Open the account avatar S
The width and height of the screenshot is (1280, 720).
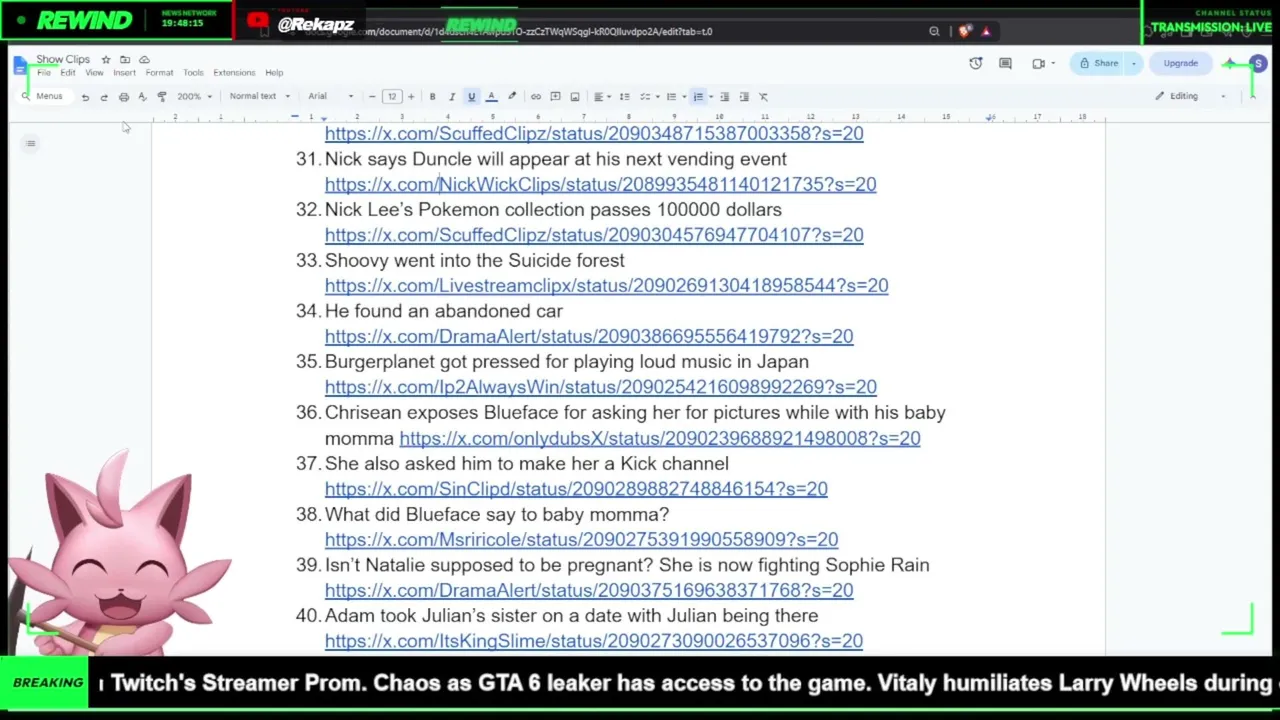point(1258,64)
